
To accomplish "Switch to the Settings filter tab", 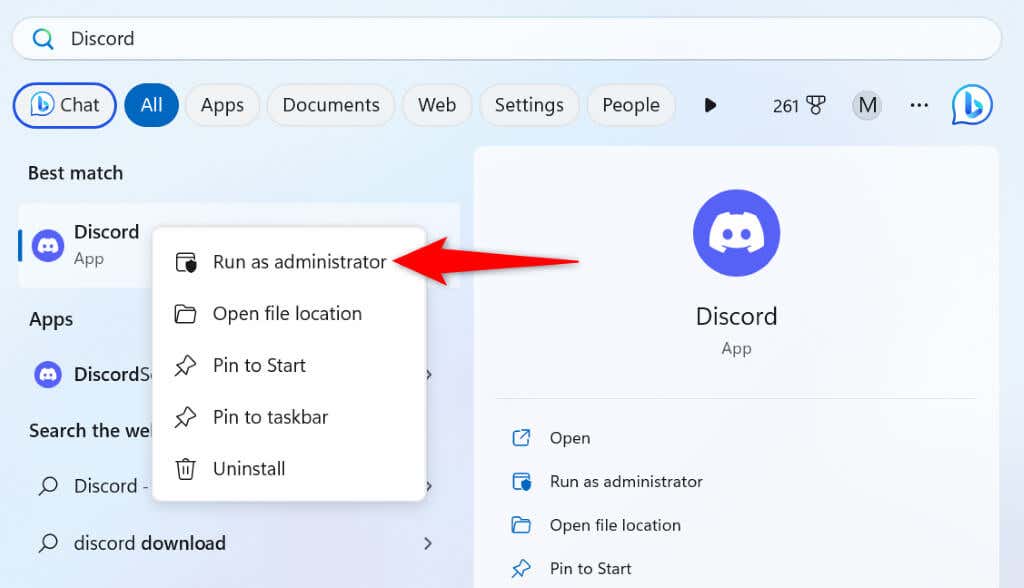I will (x=529, y=105).
